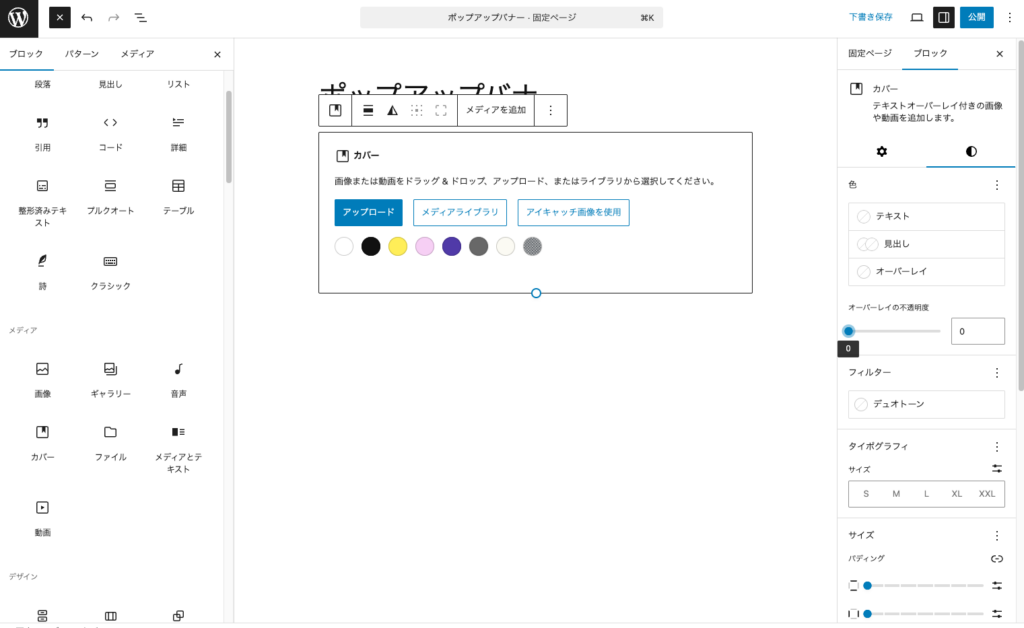Image resolution: width=1024 pixels, height=628 pixels.
Task: Open the editor options menu at top right
Action: point(1010,16)
